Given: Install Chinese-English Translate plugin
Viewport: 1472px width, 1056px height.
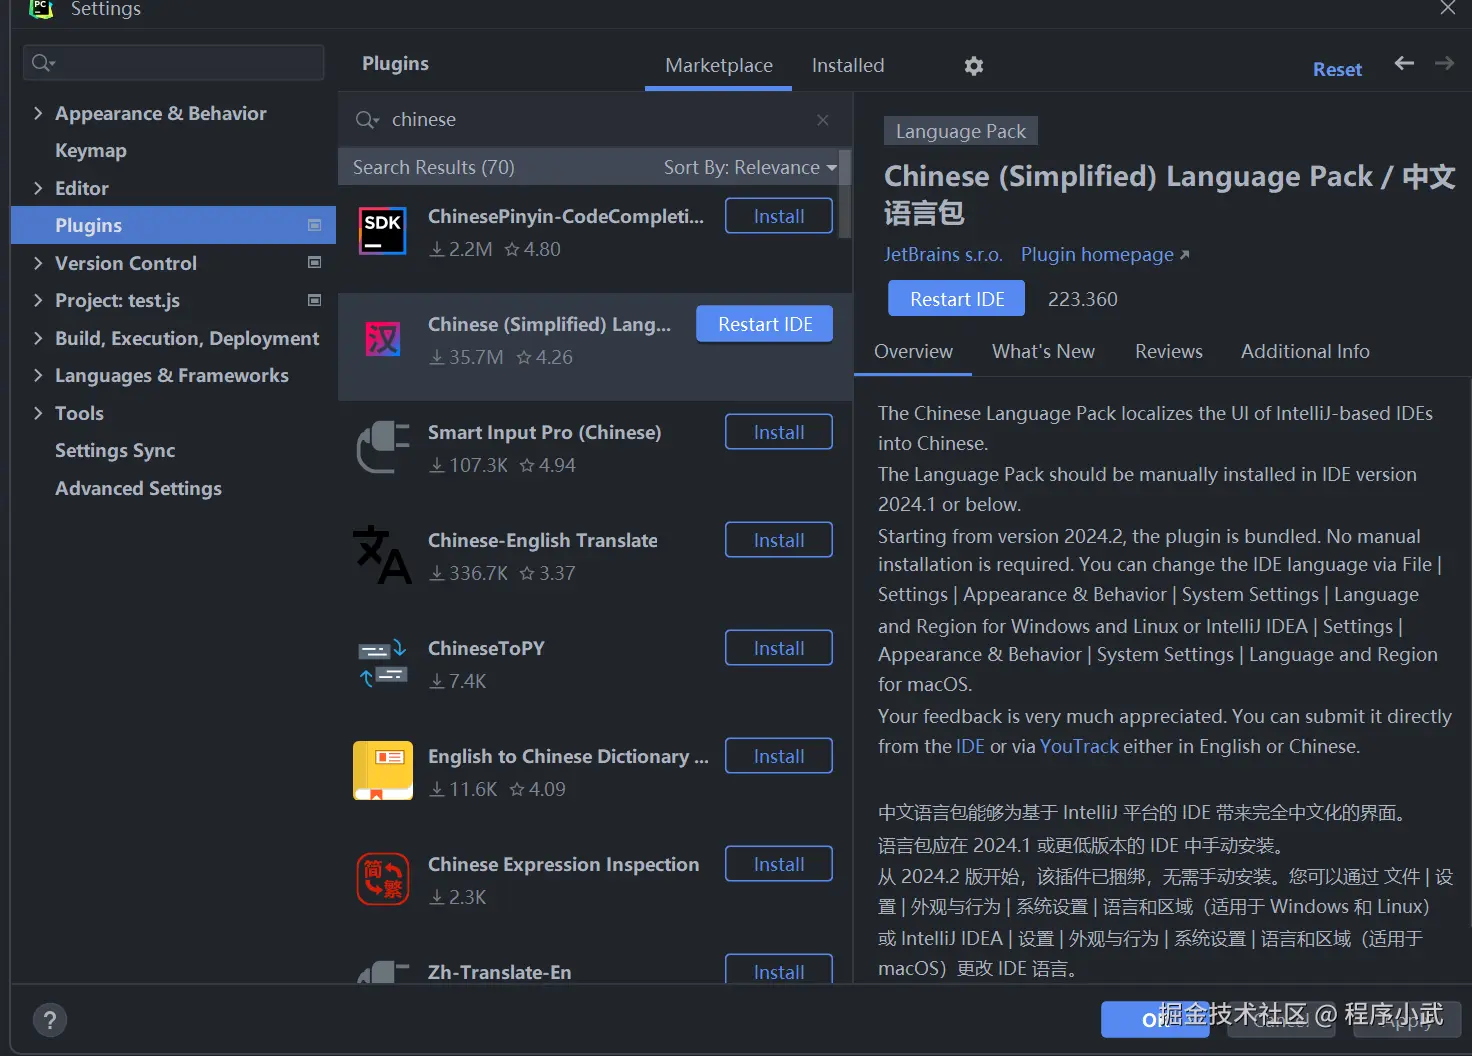Looking at the screenshot, I should click(779, 540).
